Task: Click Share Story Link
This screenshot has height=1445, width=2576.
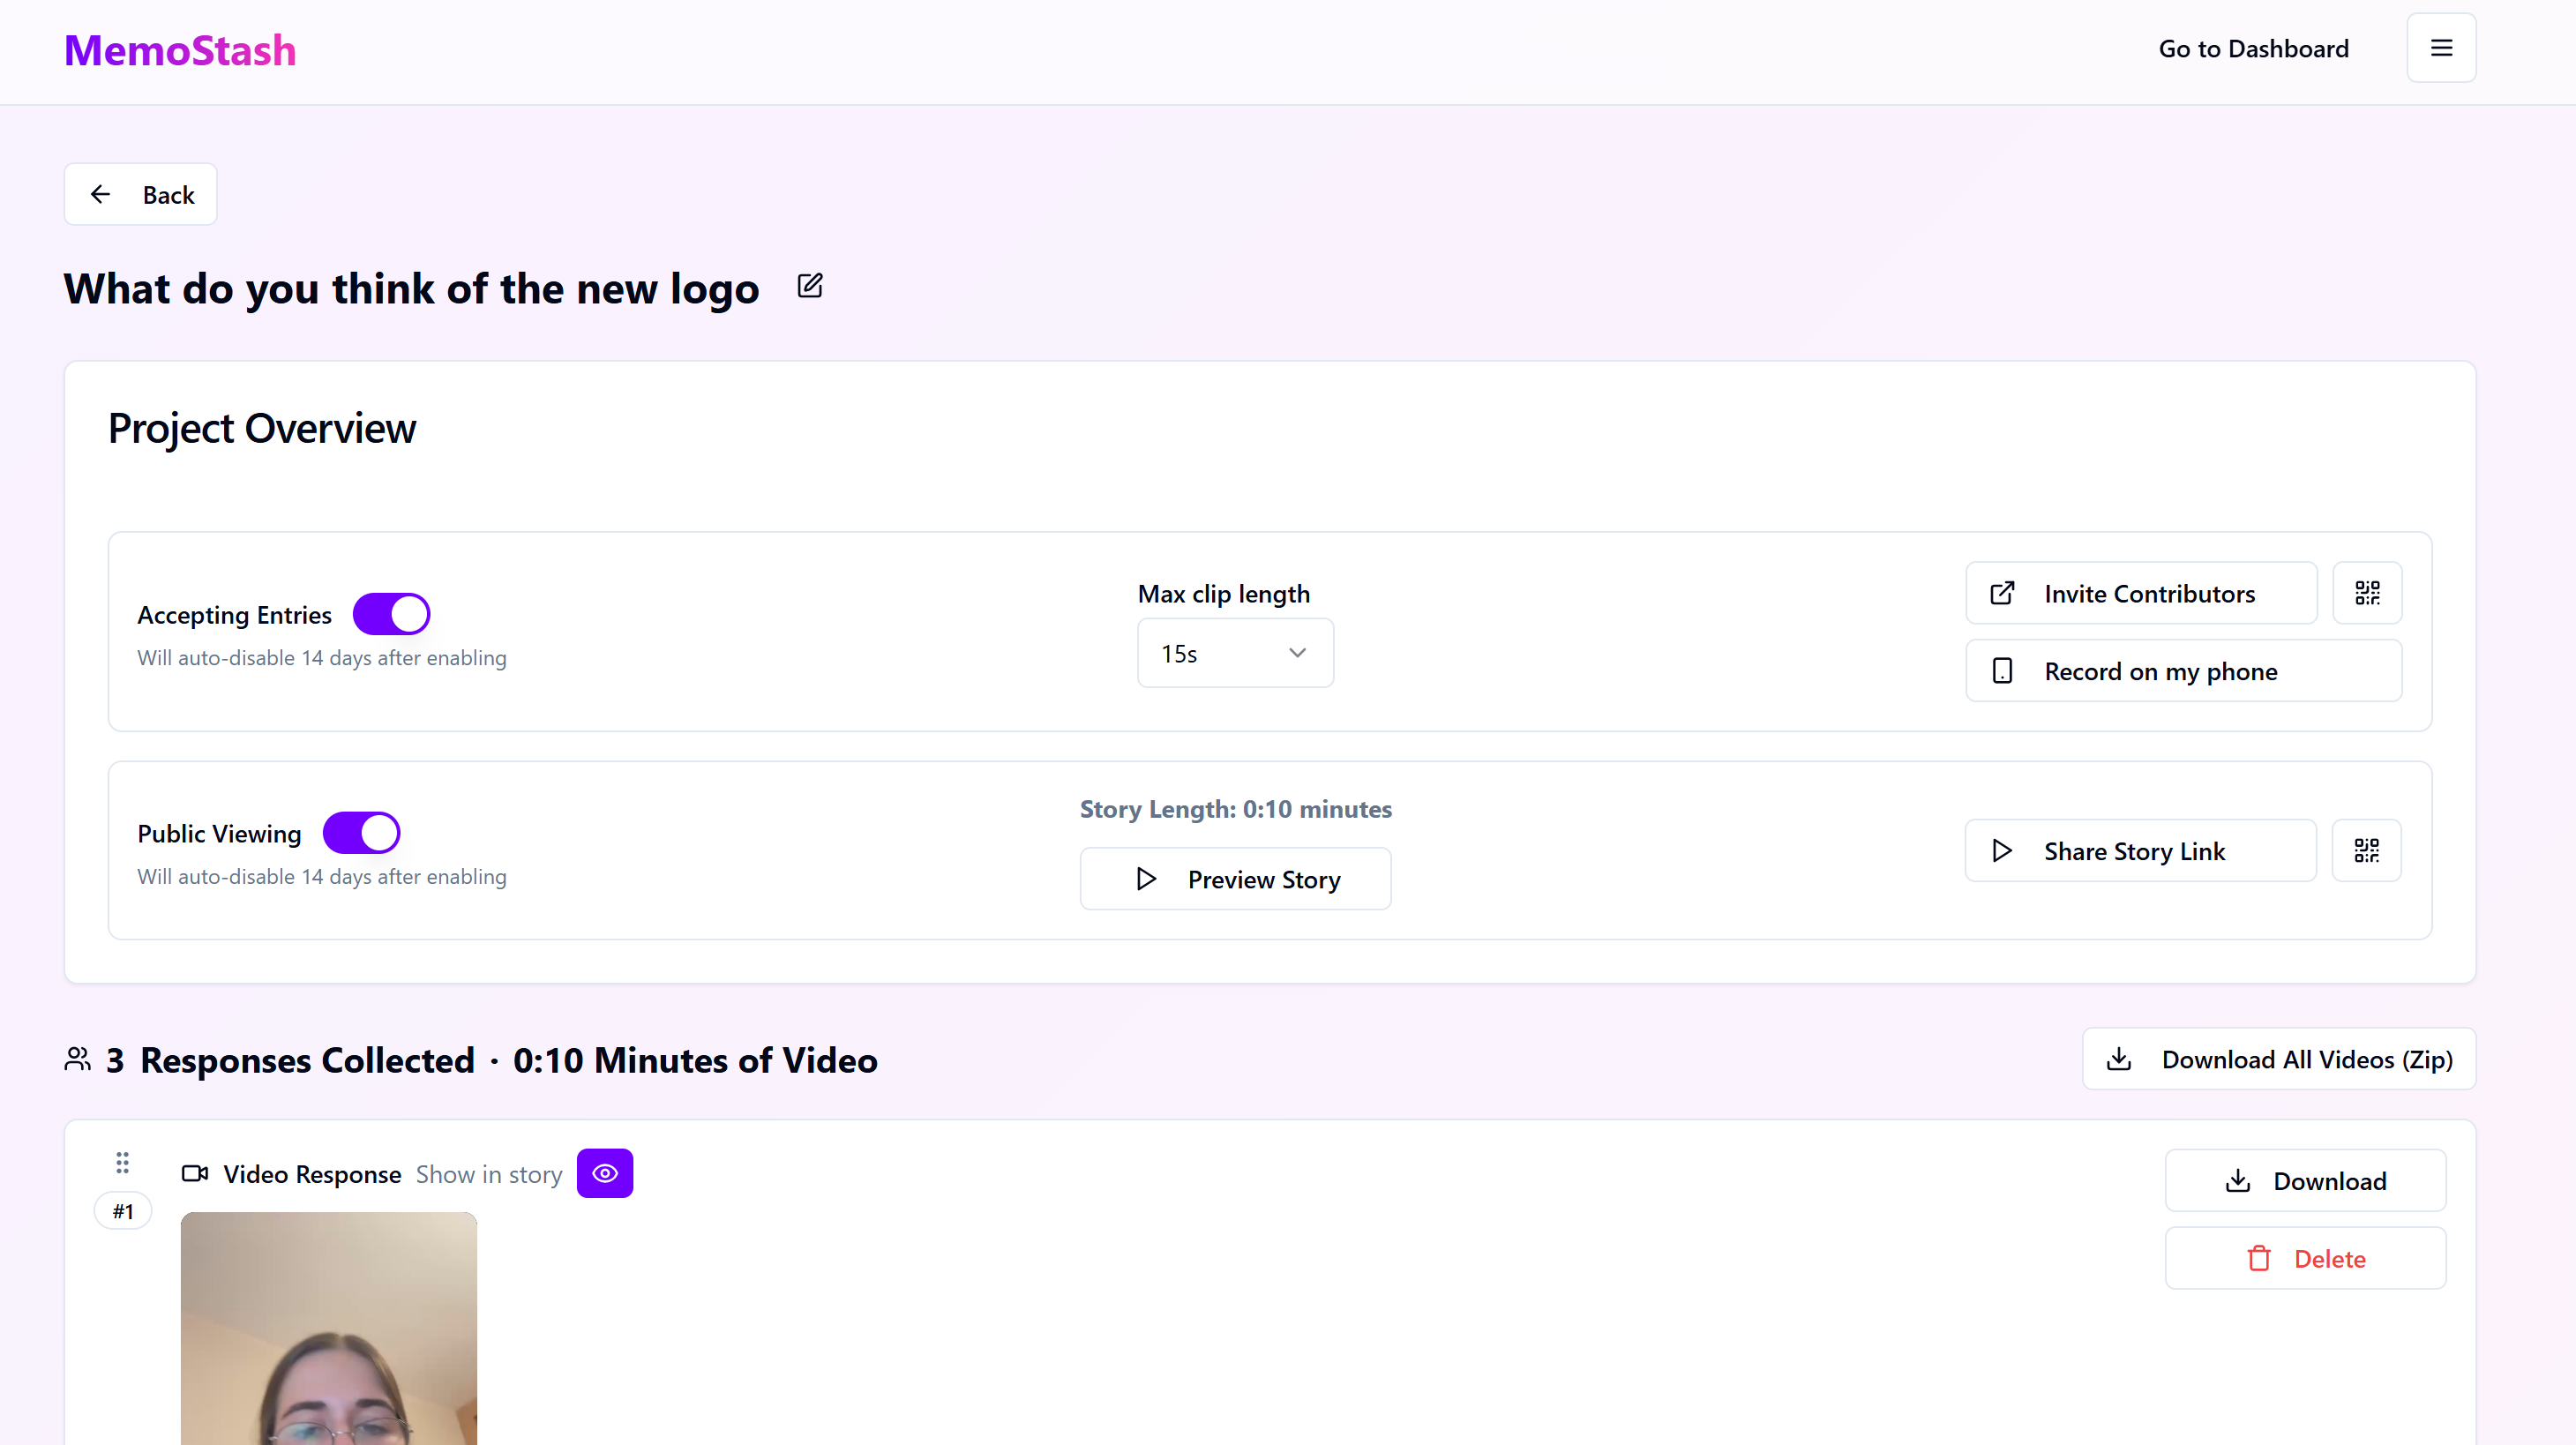Action: 2140,851
